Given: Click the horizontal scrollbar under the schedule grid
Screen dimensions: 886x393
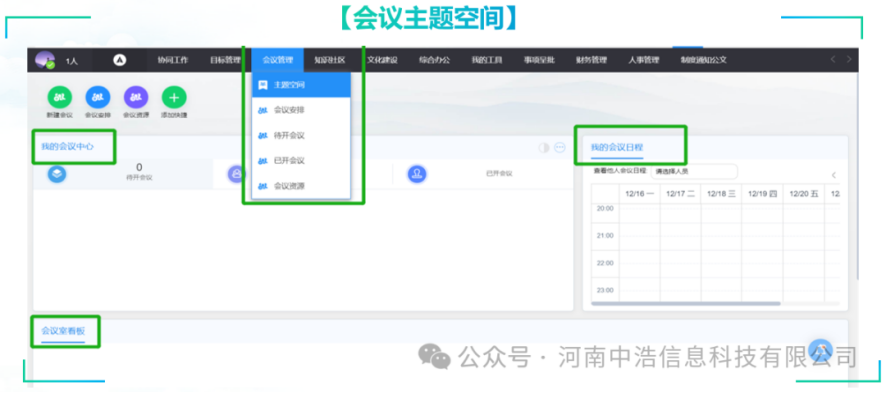Looking at the screenshot, I should coord(685,304).
